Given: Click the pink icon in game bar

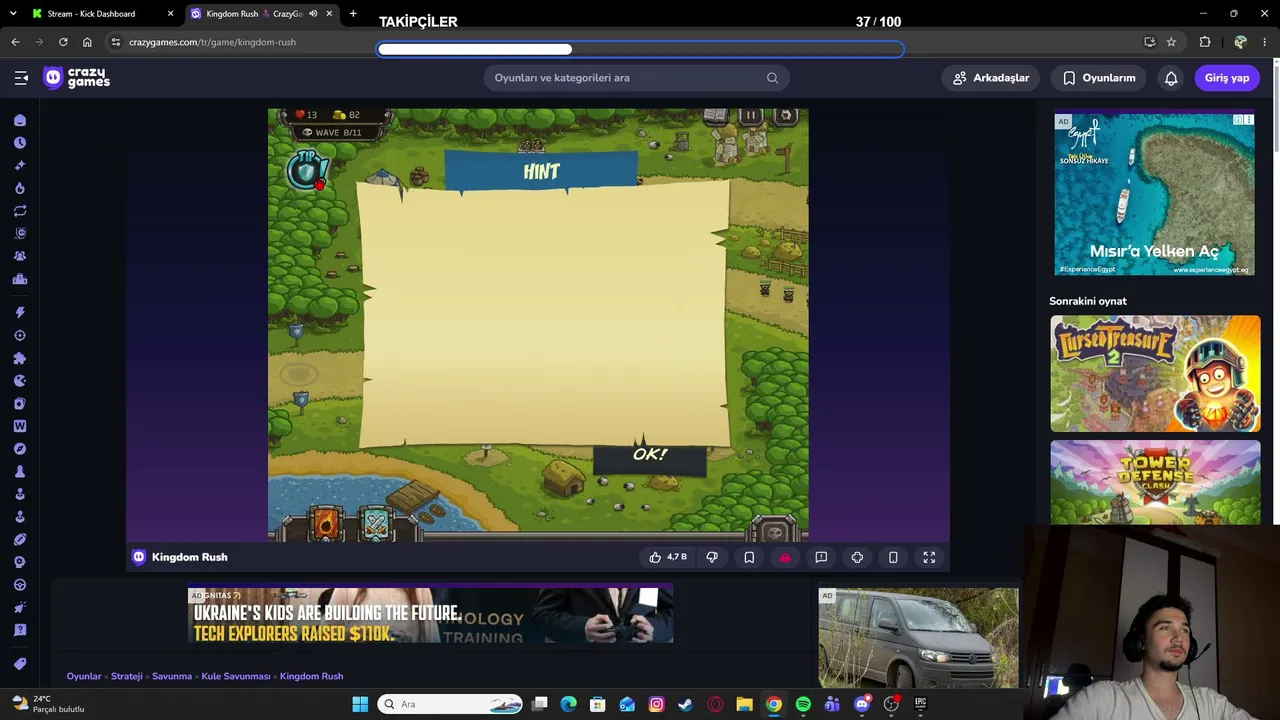Looking at the screenshot, I should point(785,557).
